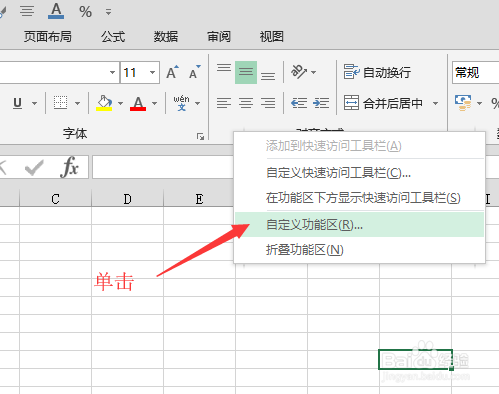The width and height of the screenshot is (499, 394).
Task: Toggle 自动换行 wrap text
Action: pyautogui.click(x=377, y=72)
